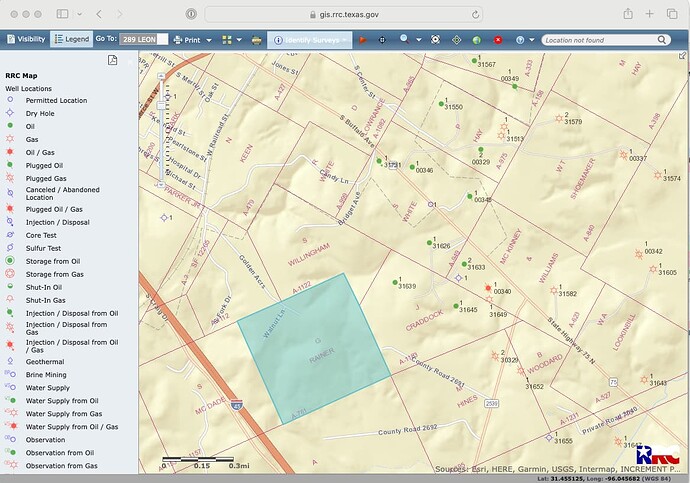Click the Safari share icon
The width and height of the screenshot is (690, 483).
point(628,14)
